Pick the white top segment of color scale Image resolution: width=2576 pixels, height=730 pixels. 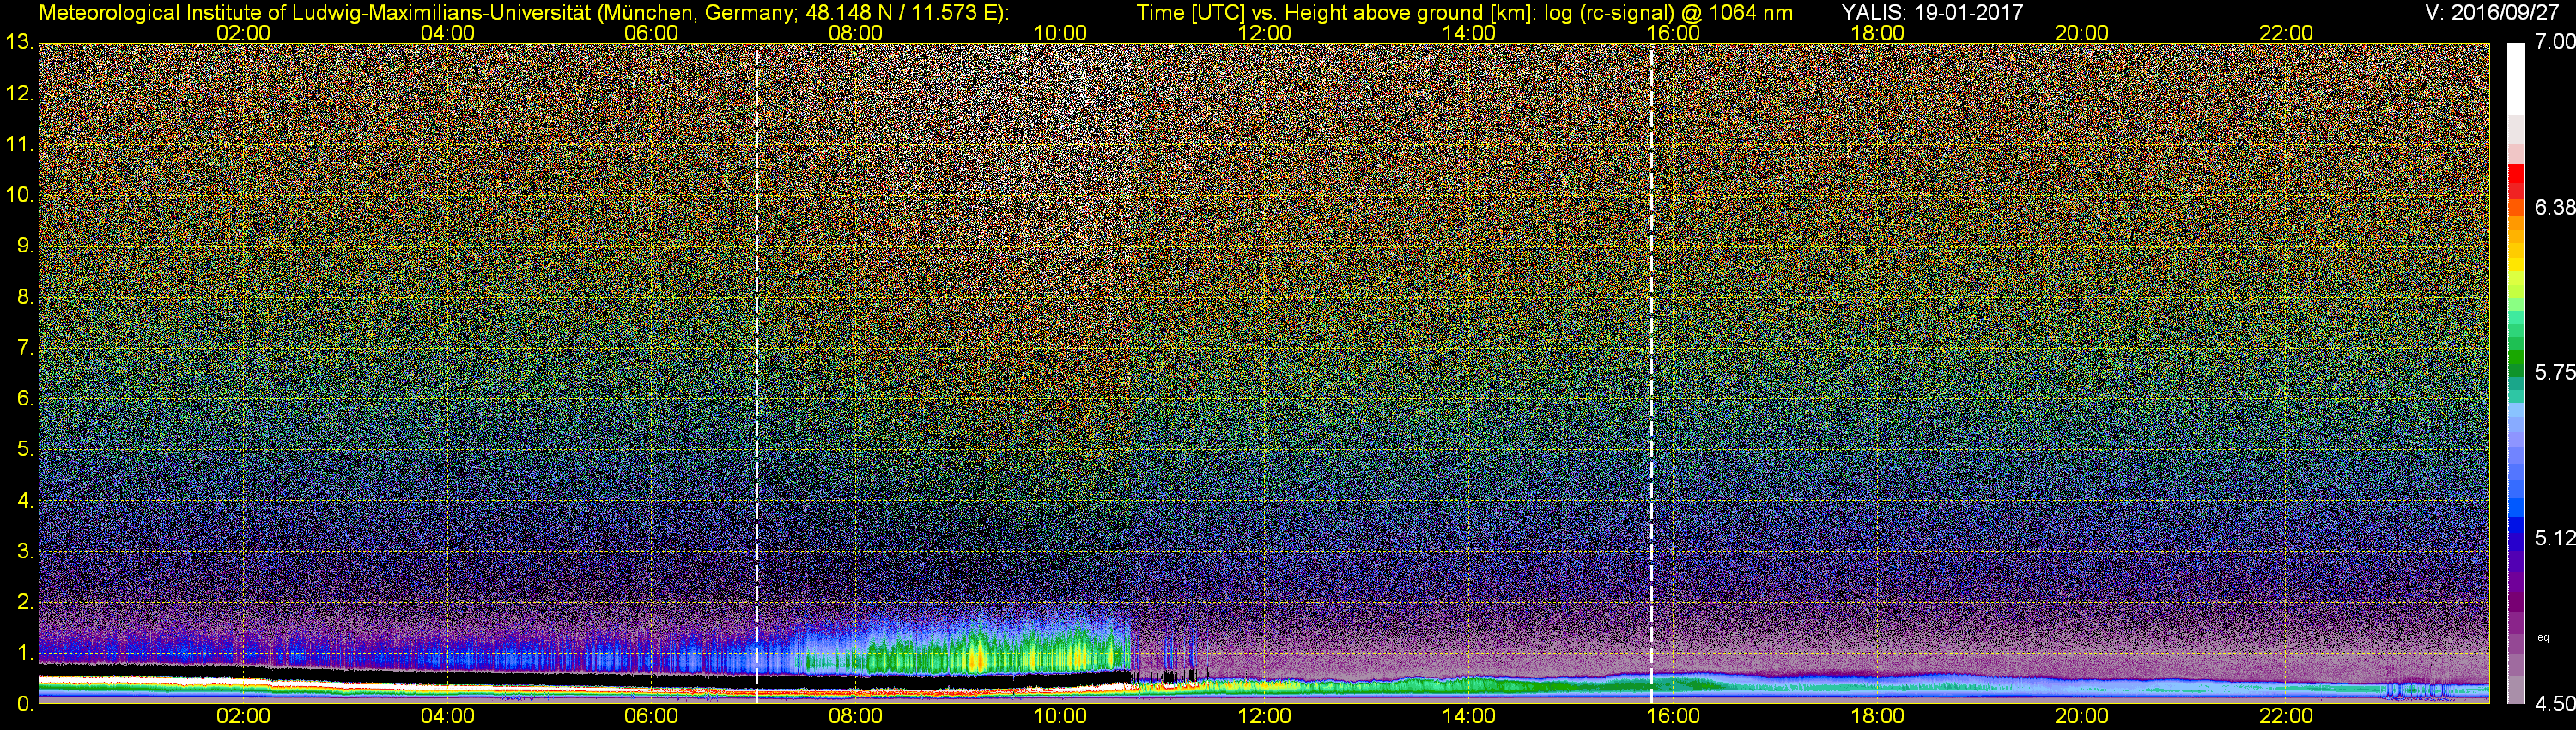pyautogui.click(x=2516, y=78)
